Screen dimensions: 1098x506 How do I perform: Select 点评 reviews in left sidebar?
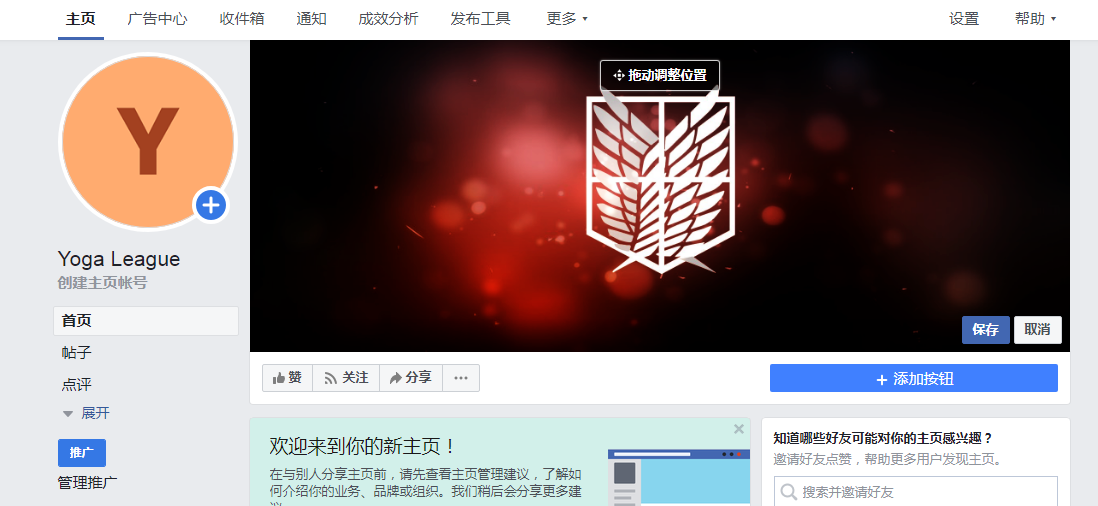[76, 384]
